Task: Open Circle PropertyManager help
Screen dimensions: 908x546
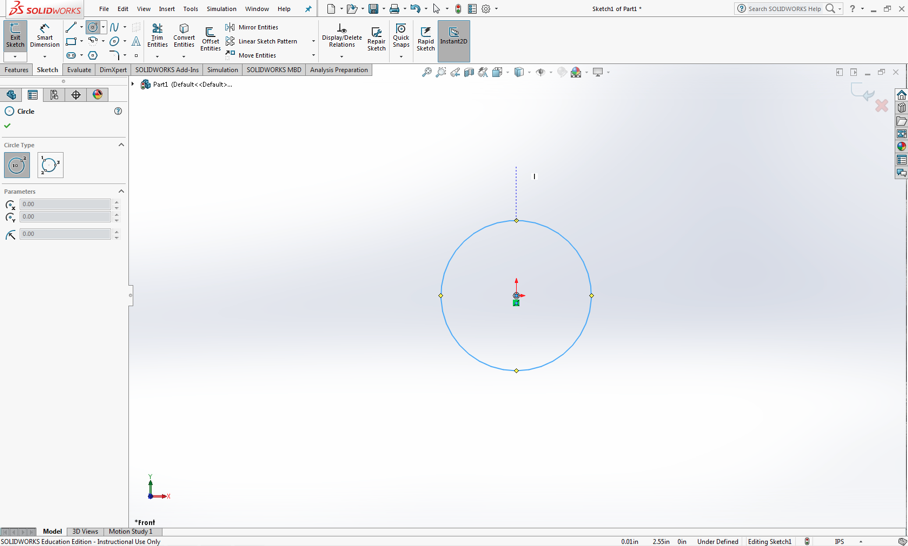Action: point(118,111)
